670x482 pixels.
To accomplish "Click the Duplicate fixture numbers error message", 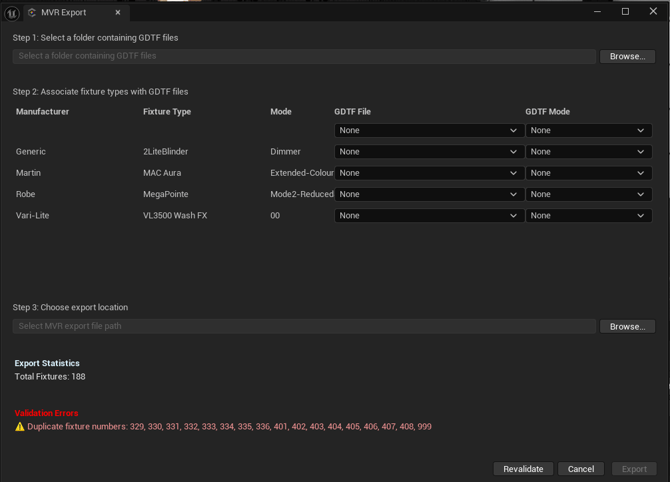I will tap(229, 426).
